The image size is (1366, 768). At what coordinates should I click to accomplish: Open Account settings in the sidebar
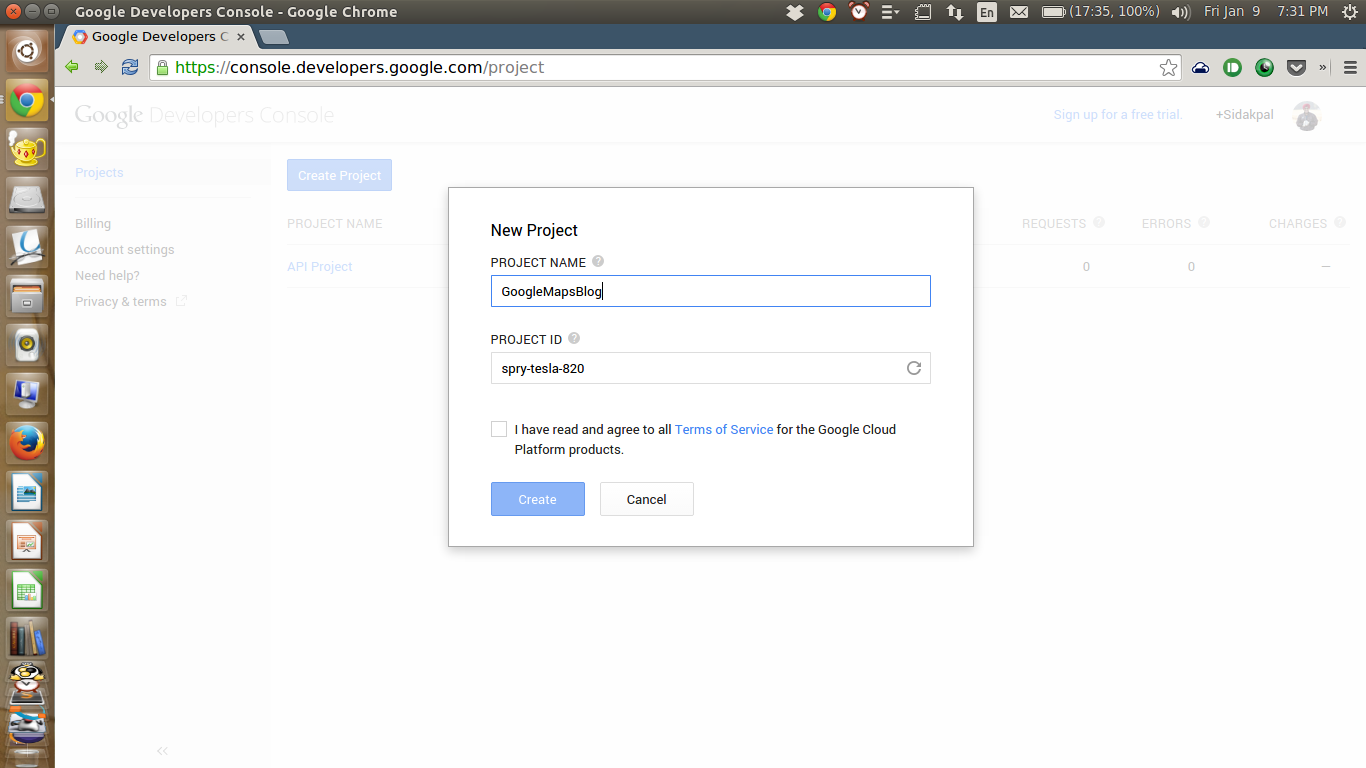125,249
